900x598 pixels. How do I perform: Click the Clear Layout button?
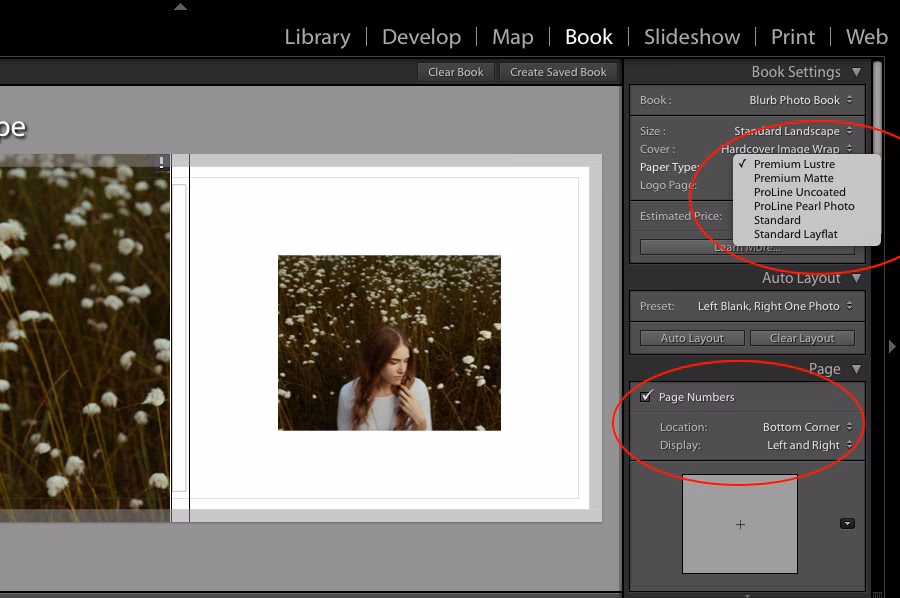802,337
